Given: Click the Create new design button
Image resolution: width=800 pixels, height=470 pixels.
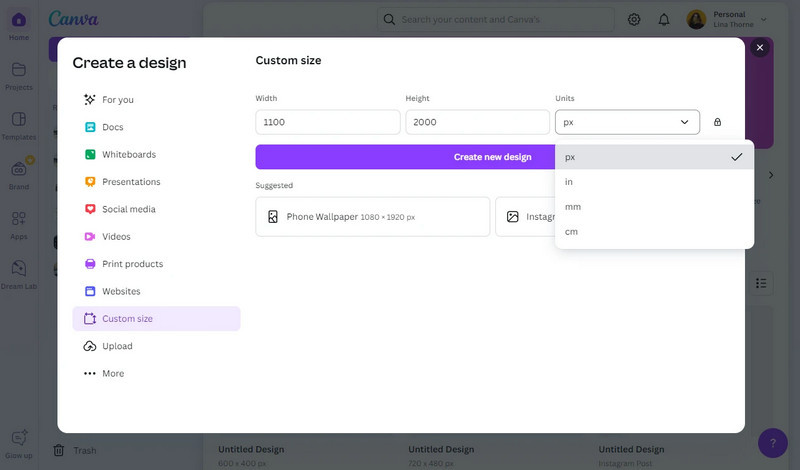Looking at the screenshot, I should pyautogui.click(x=492, y=157).
